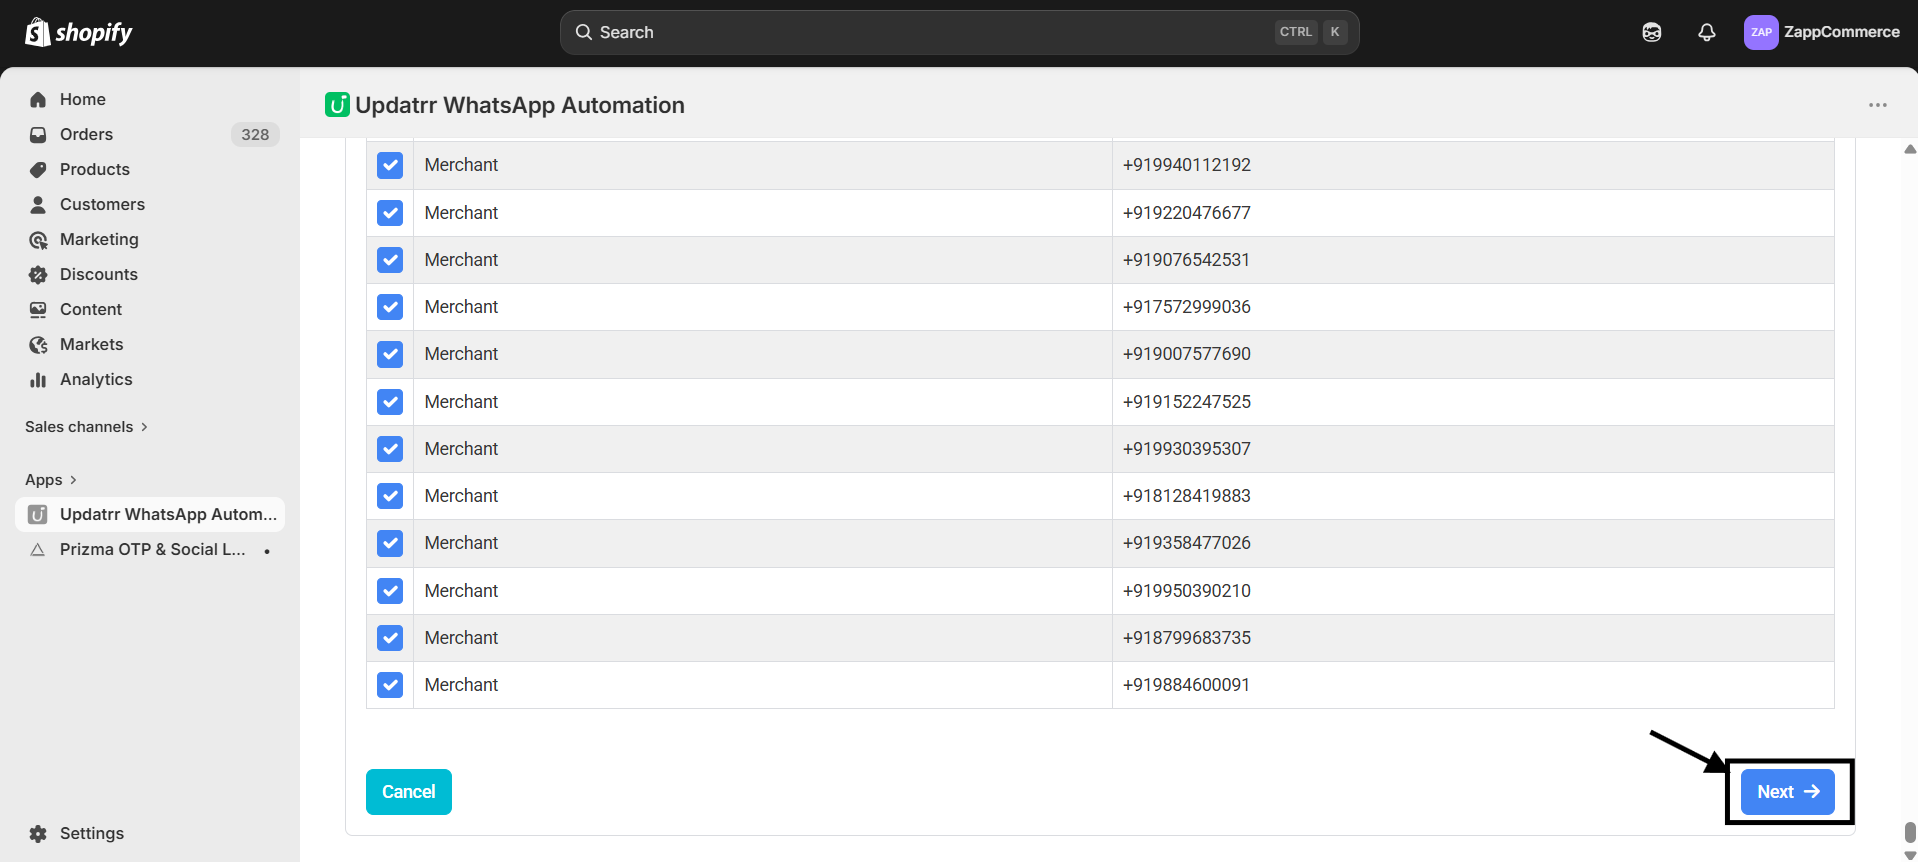The image size is (1918, 862).
Task: Click the Marketing target icon
Action: coord(38,239)
